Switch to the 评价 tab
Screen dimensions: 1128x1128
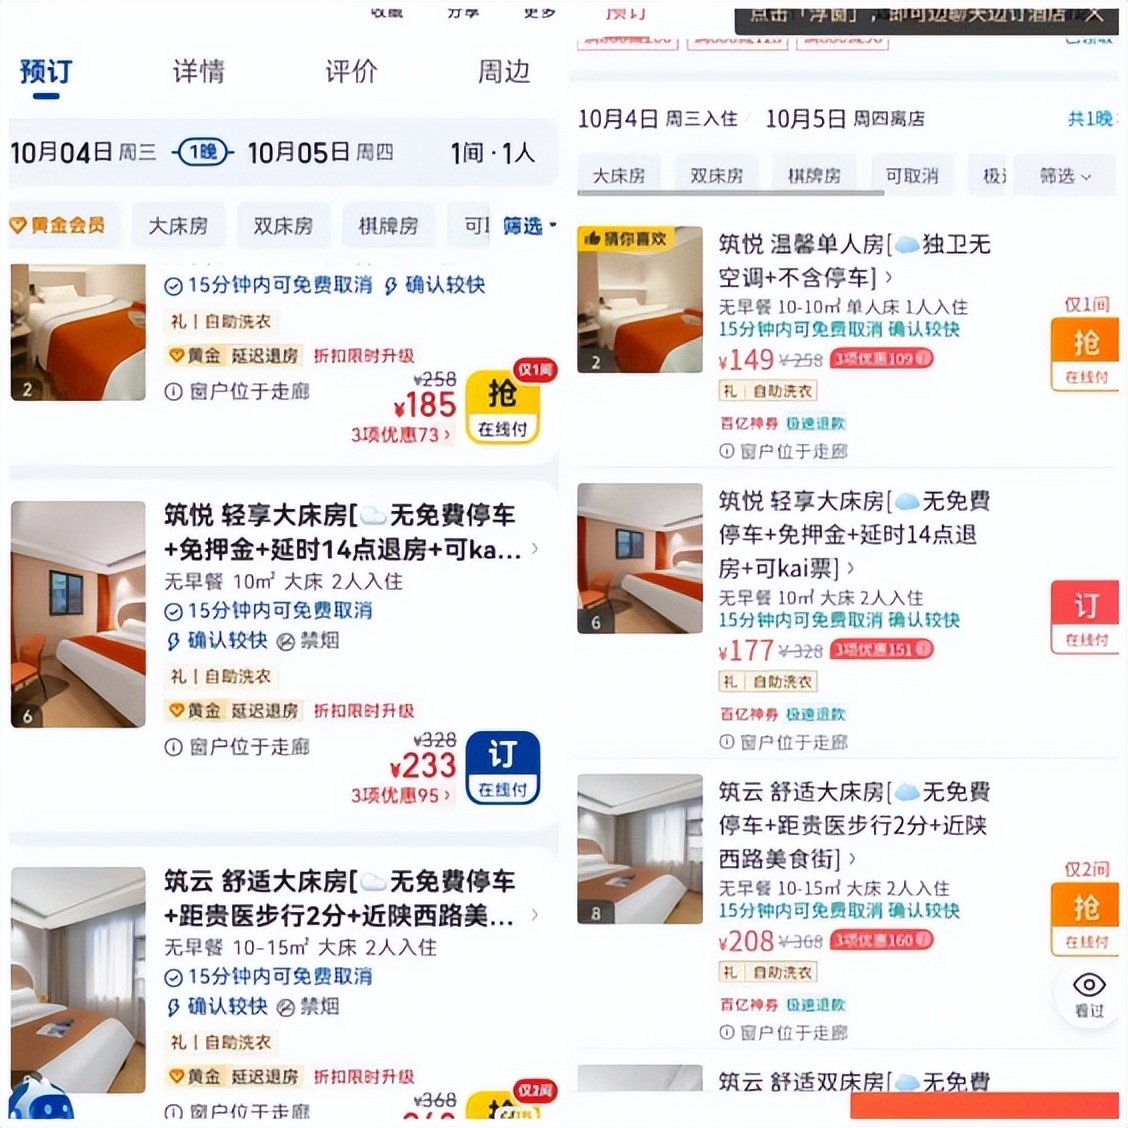coord(350,71)
